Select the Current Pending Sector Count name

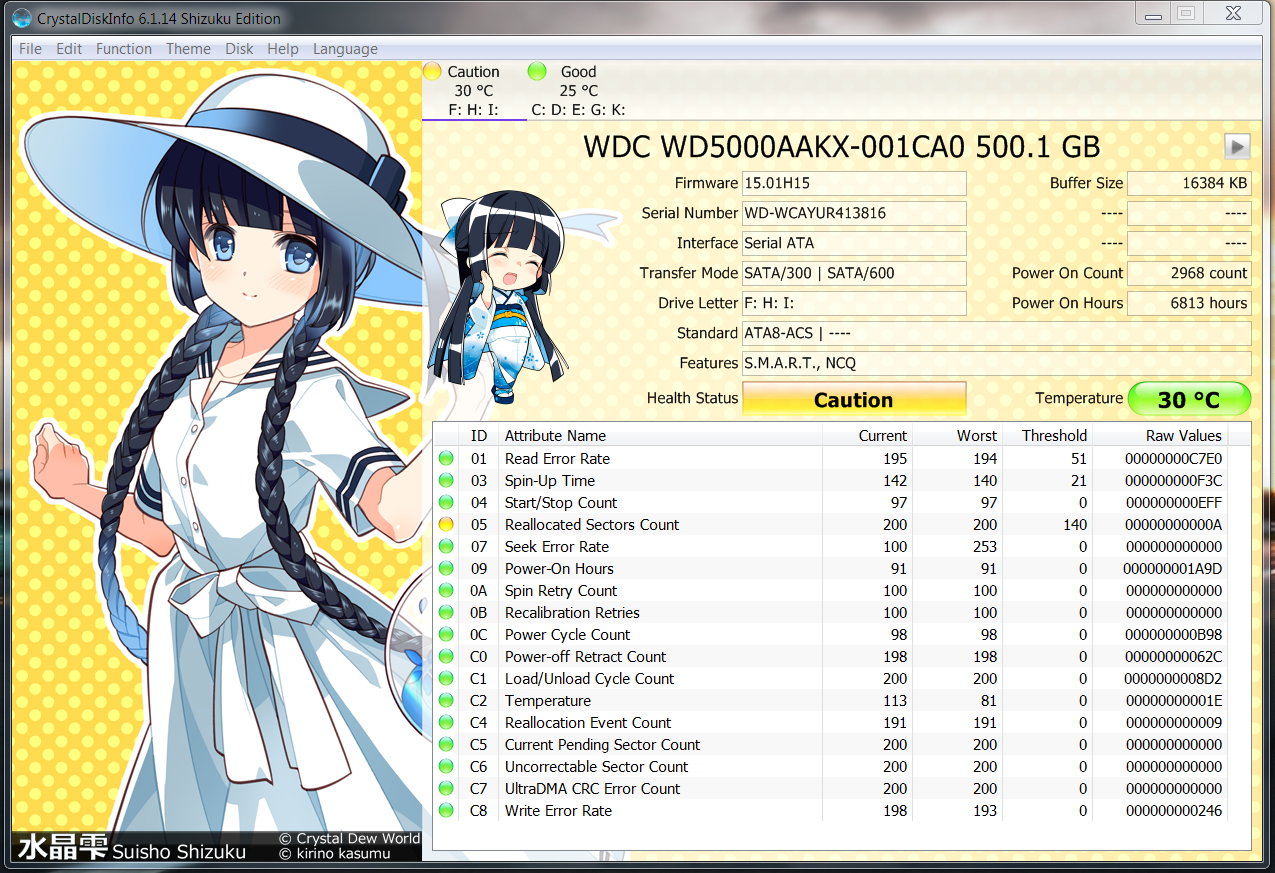point(602,745)
